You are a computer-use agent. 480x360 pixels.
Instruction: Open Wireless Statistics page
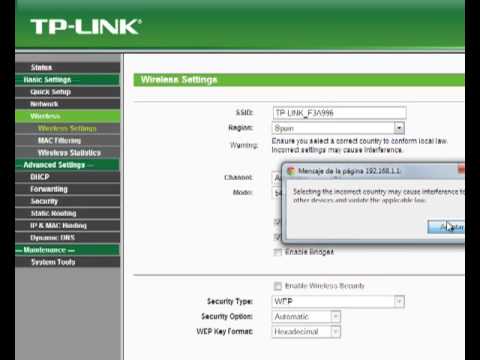pos(68,153)
